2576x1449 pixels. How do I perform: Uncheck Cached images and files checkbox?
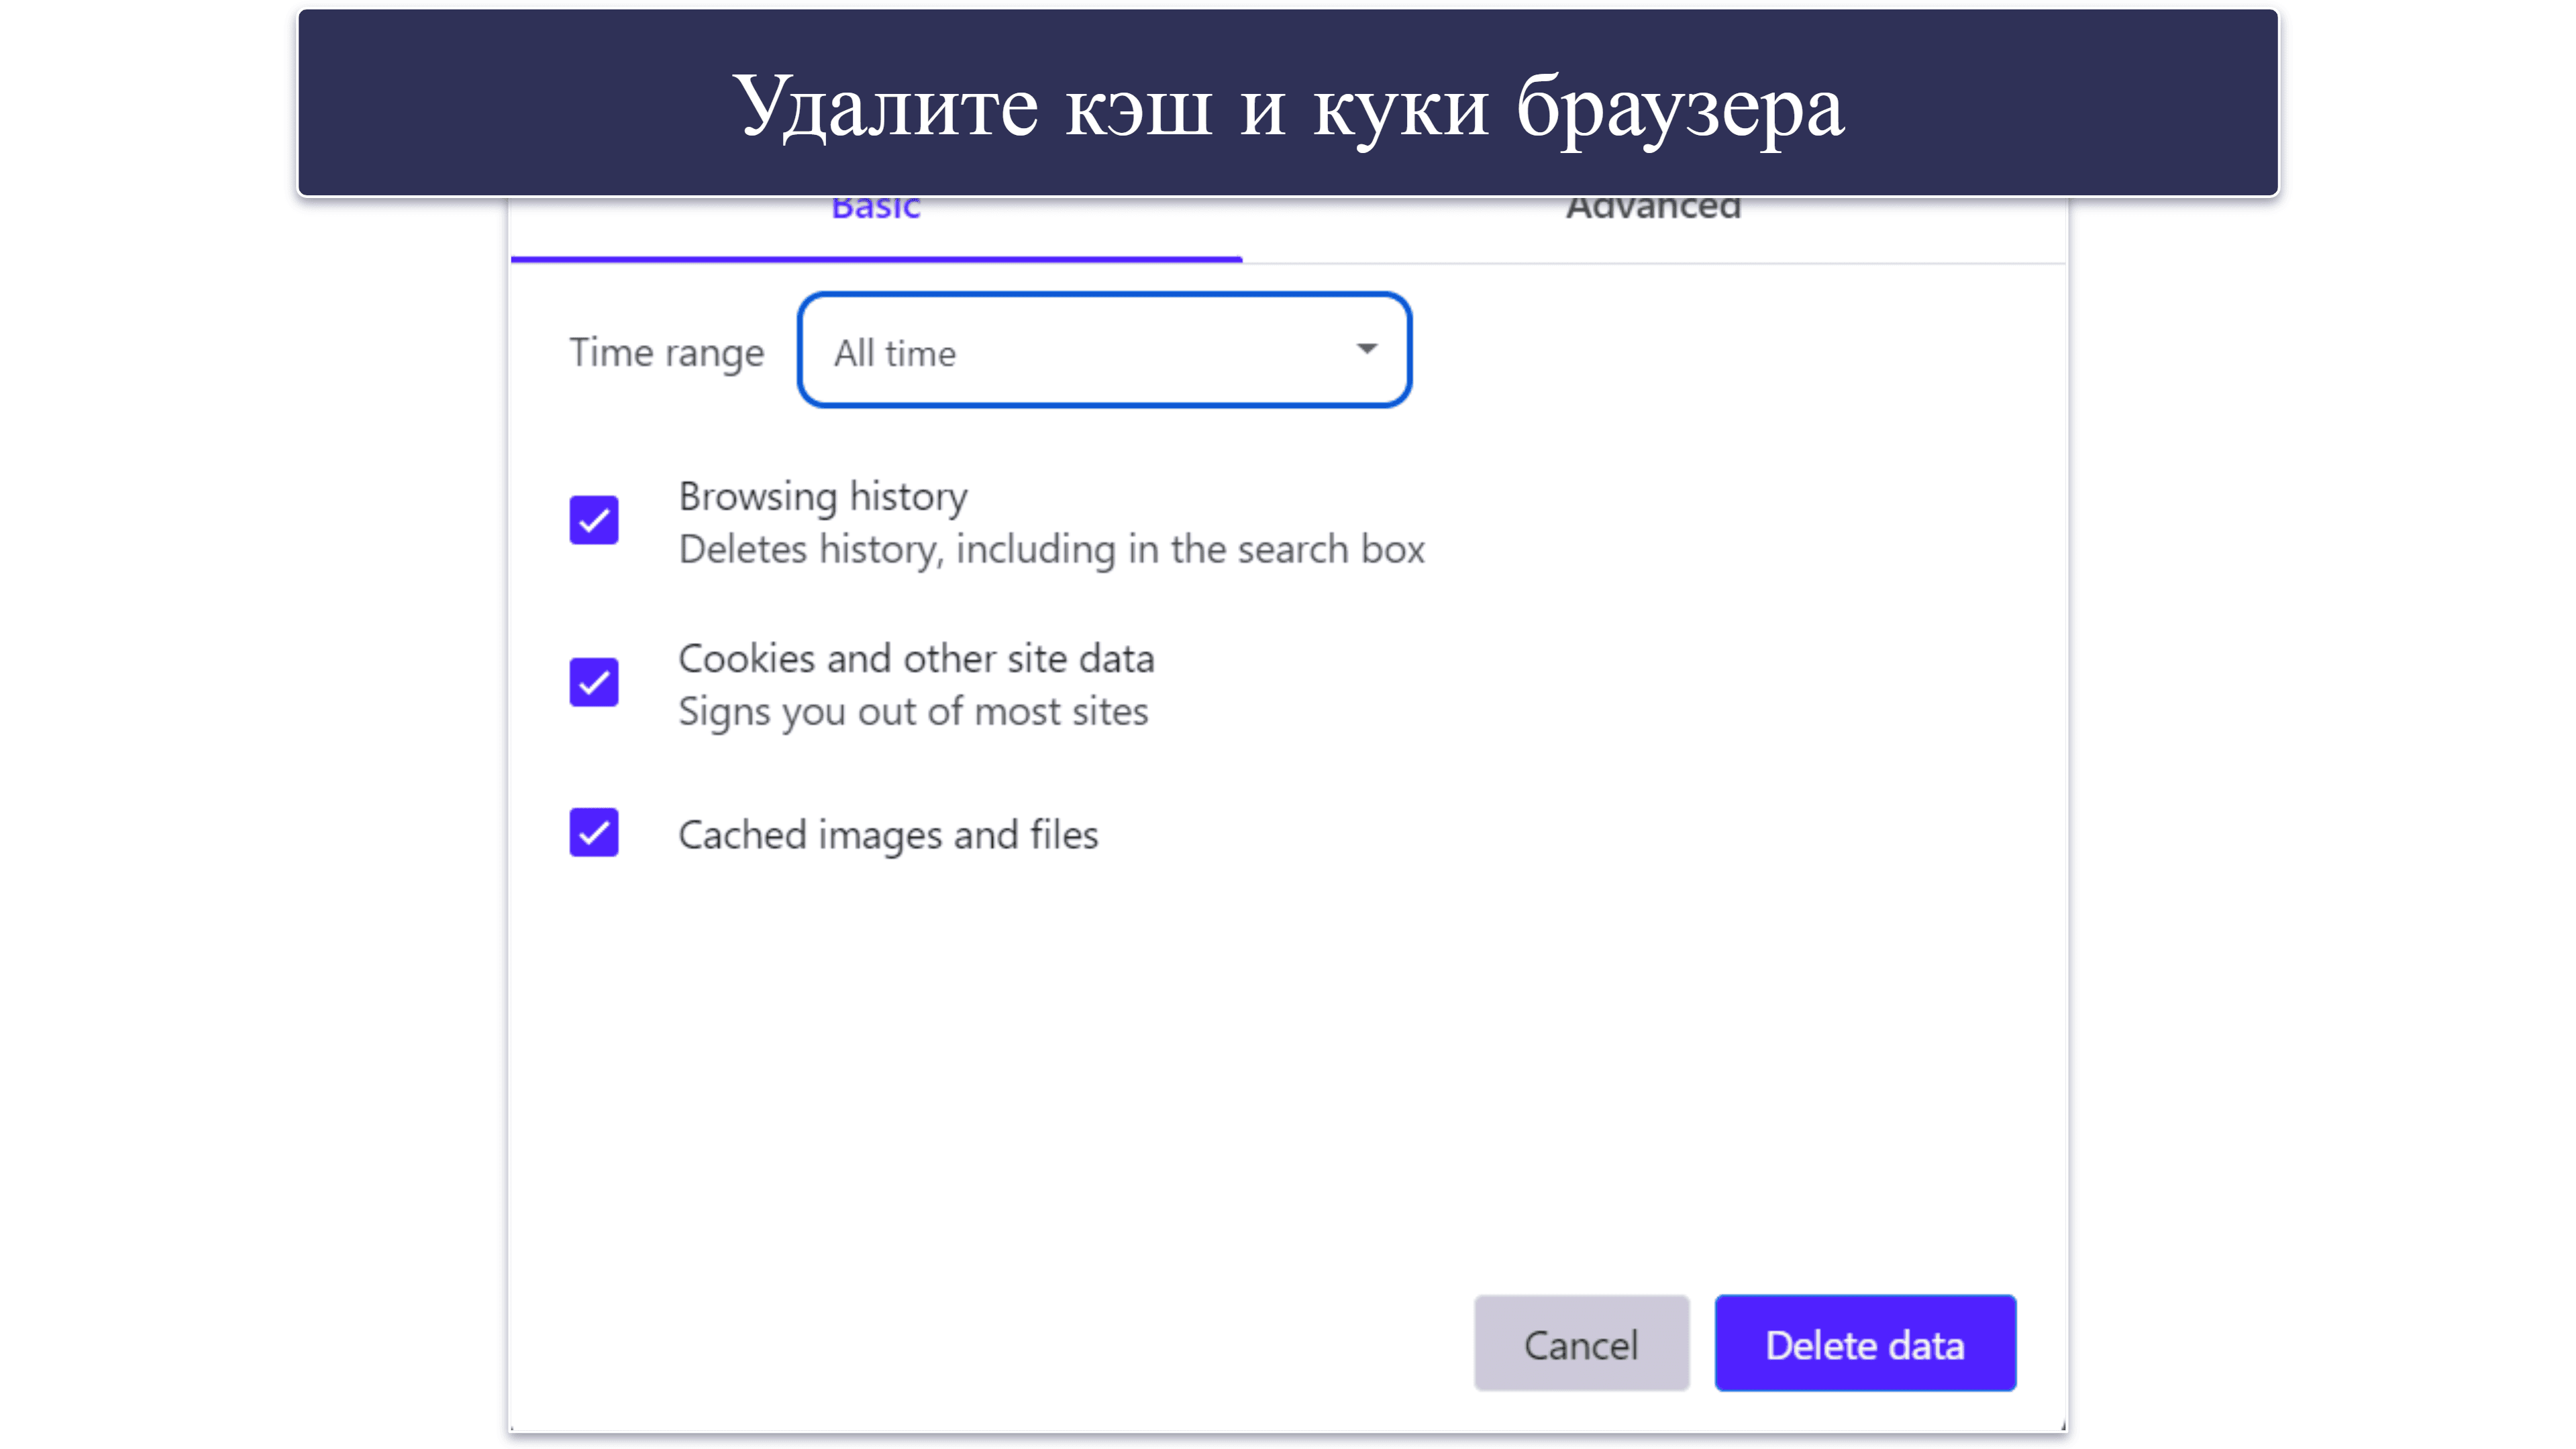pyautogui.click(x=594, y=832)
